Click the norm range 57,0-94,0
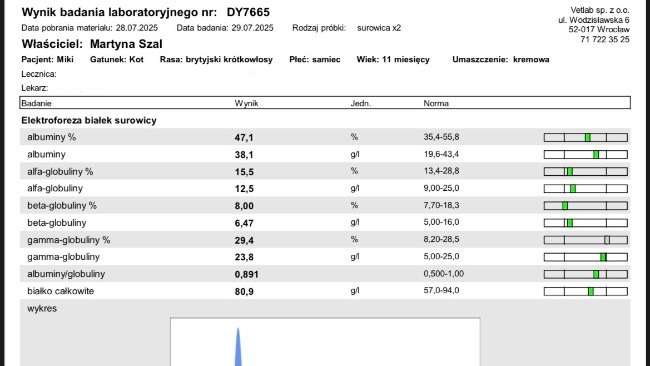This screenshot has width=650, height=366. (x=441, y=290)
